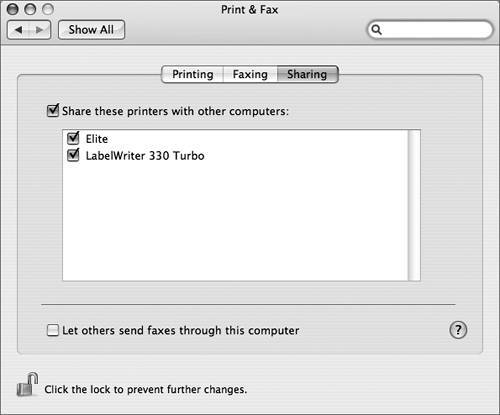Uncheck the LabelWriter 330 Turbo checkbox

tap(73, 155)
